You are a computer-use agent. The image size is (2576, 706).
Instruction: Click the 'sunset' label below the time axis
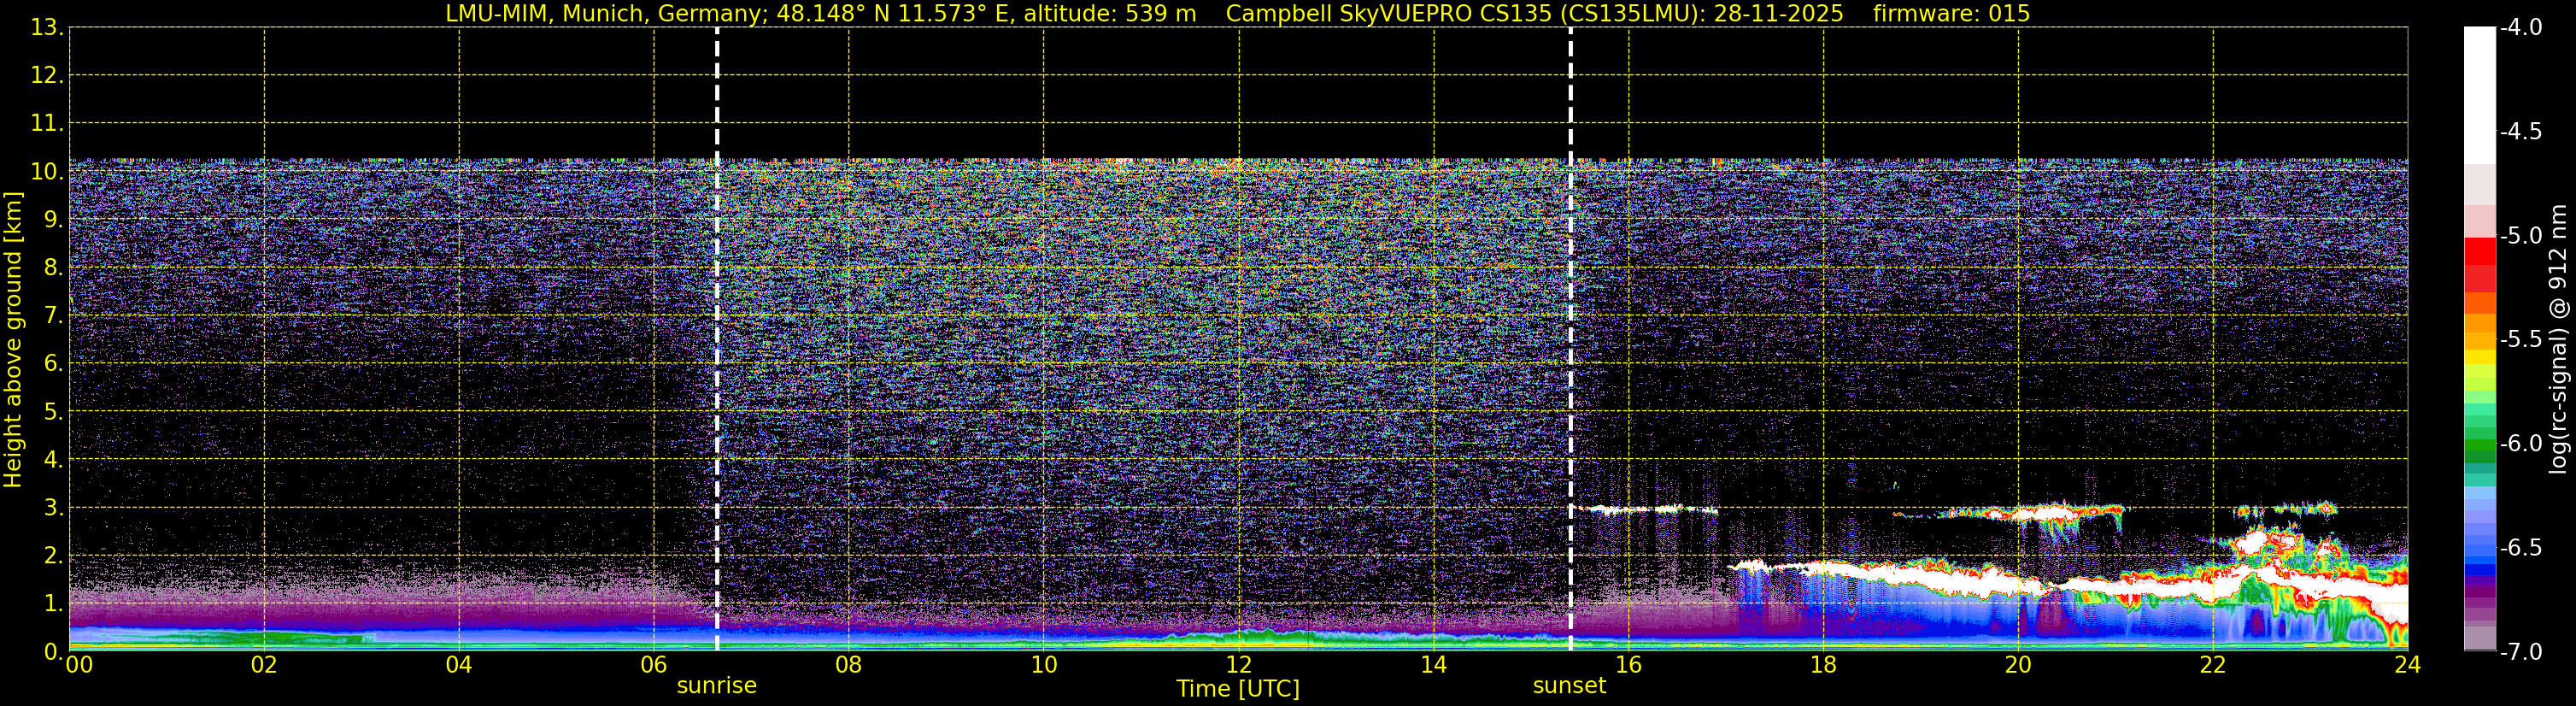click(x=1569, y=686)
